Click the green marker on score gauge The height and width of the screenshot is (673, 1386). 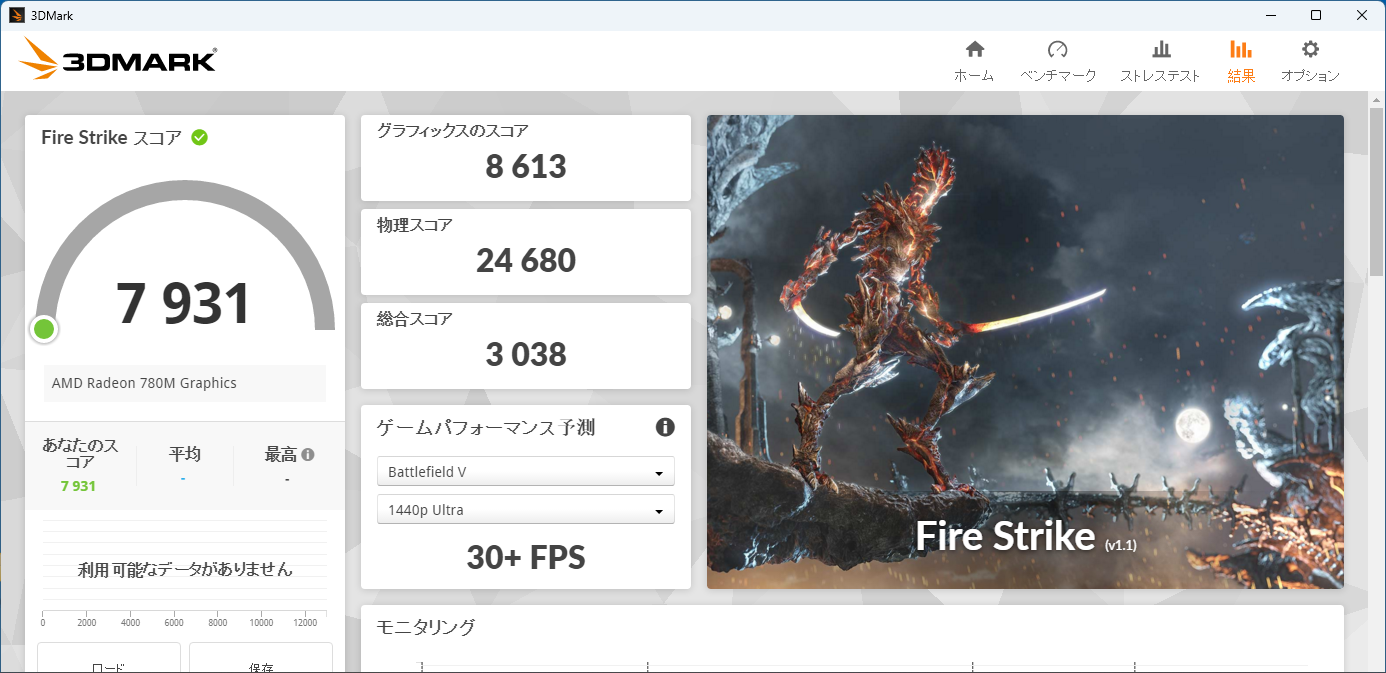44,328
